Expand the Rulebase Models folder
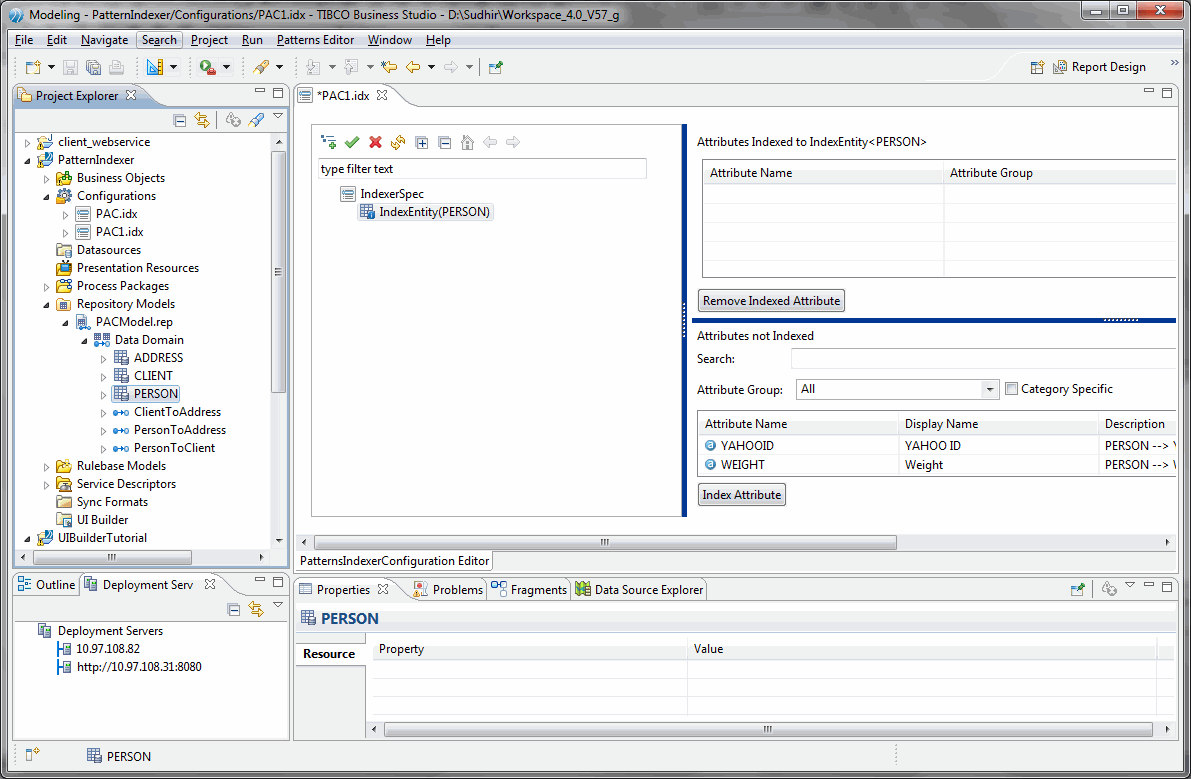This screenshot has height=779, width=1191. coord(46,467)
